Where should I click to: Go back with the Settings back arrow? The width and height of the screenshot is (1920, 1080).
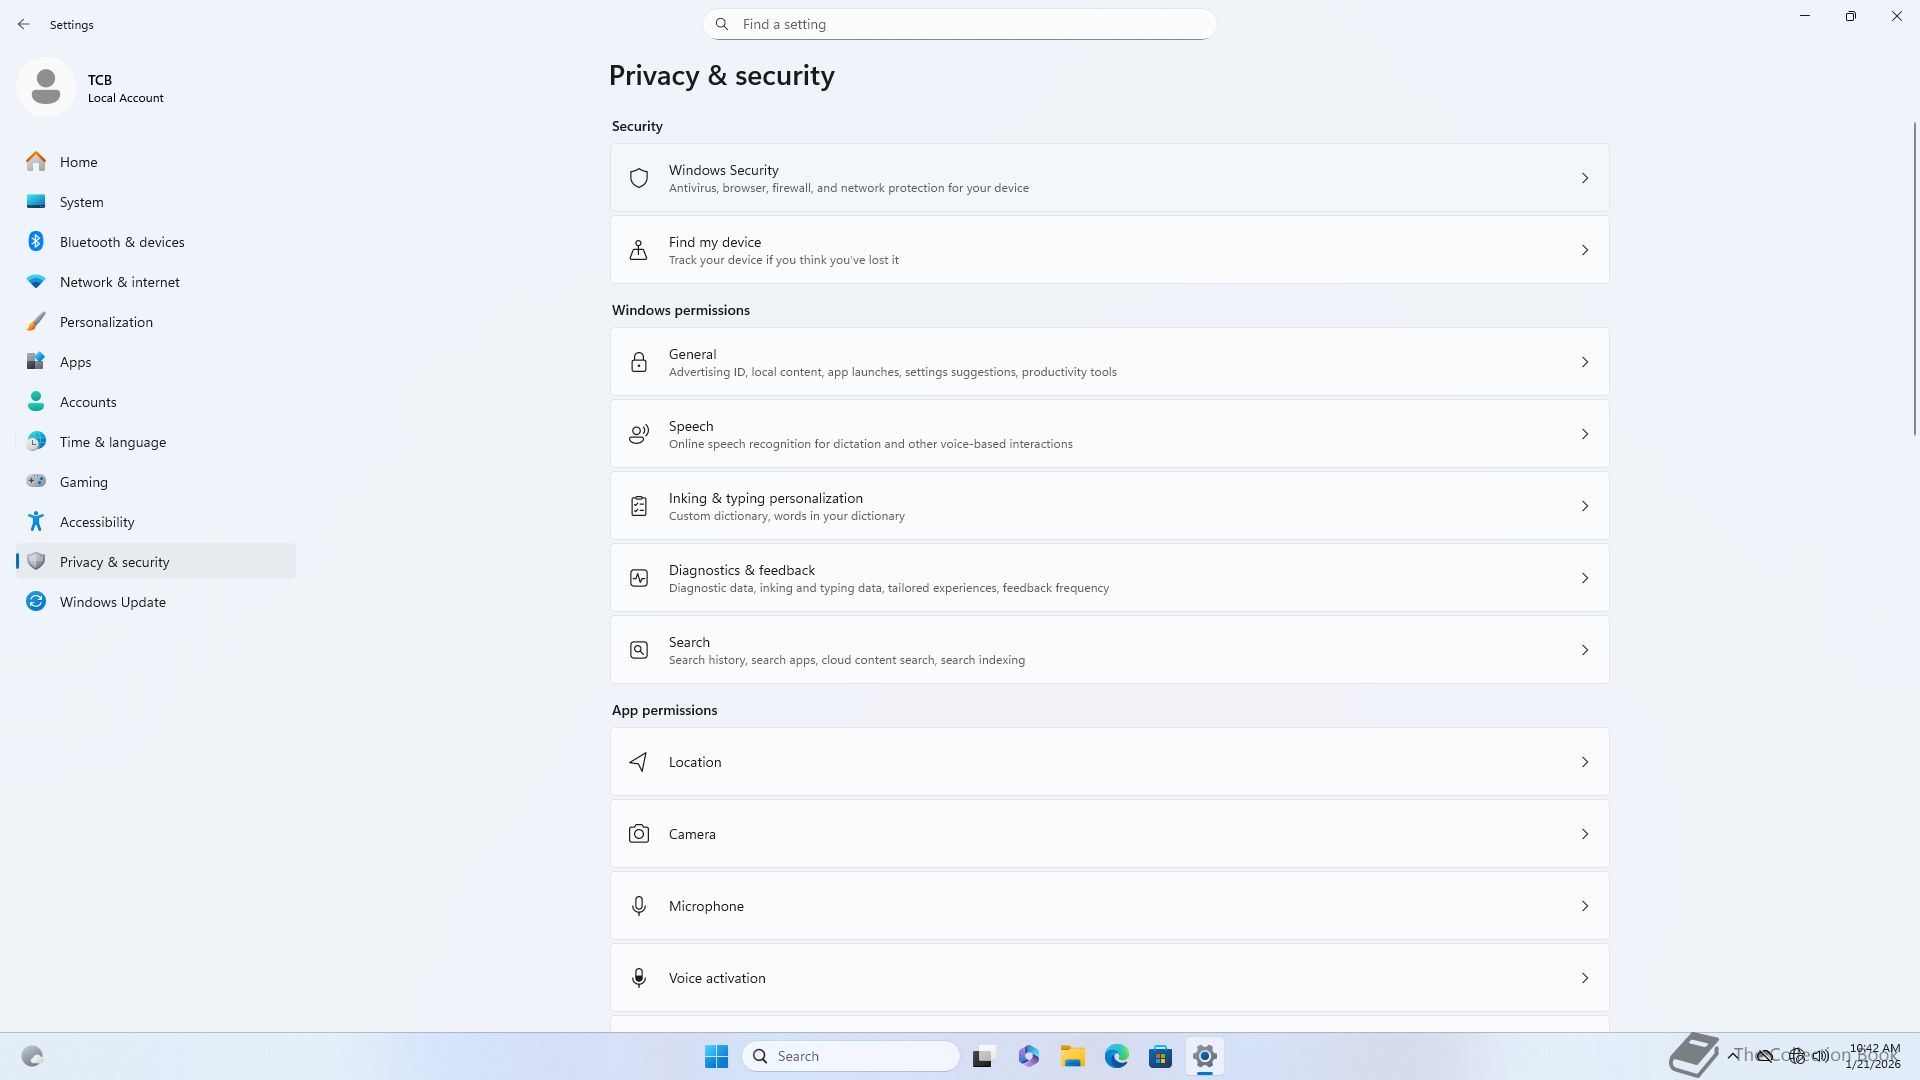point(24,24)
